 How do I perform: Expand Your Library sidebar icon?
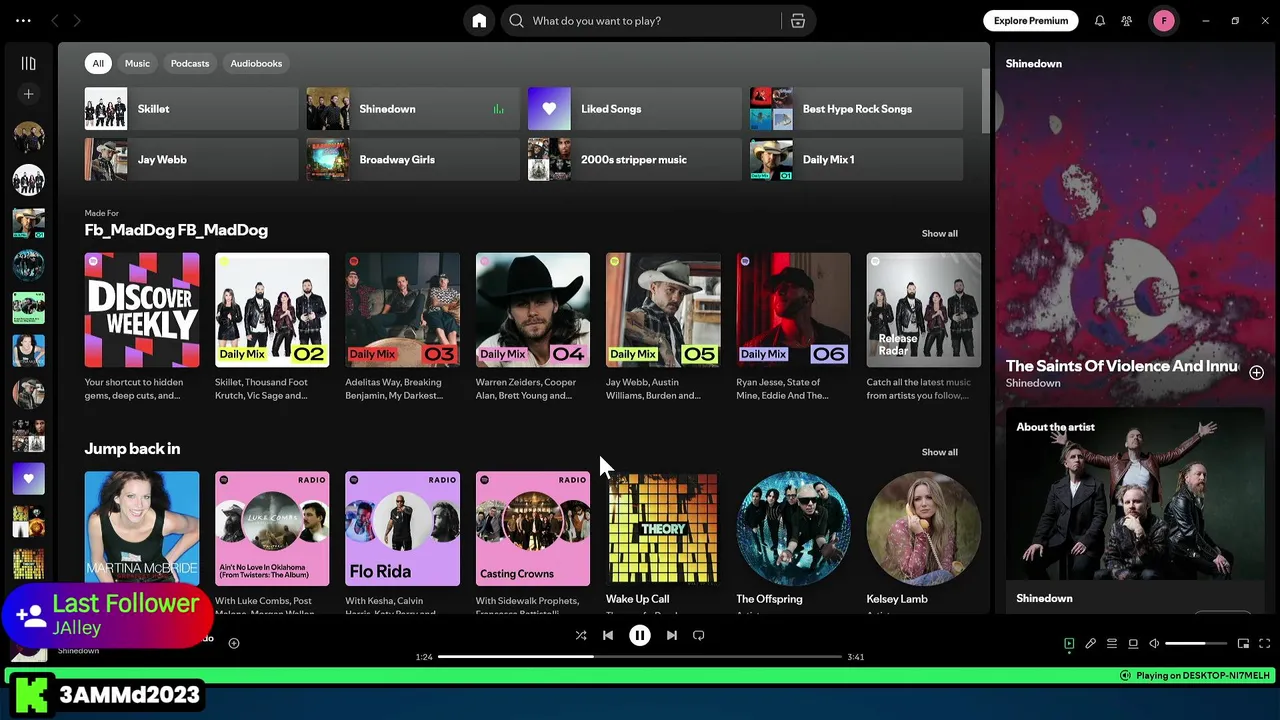(28, 63)
